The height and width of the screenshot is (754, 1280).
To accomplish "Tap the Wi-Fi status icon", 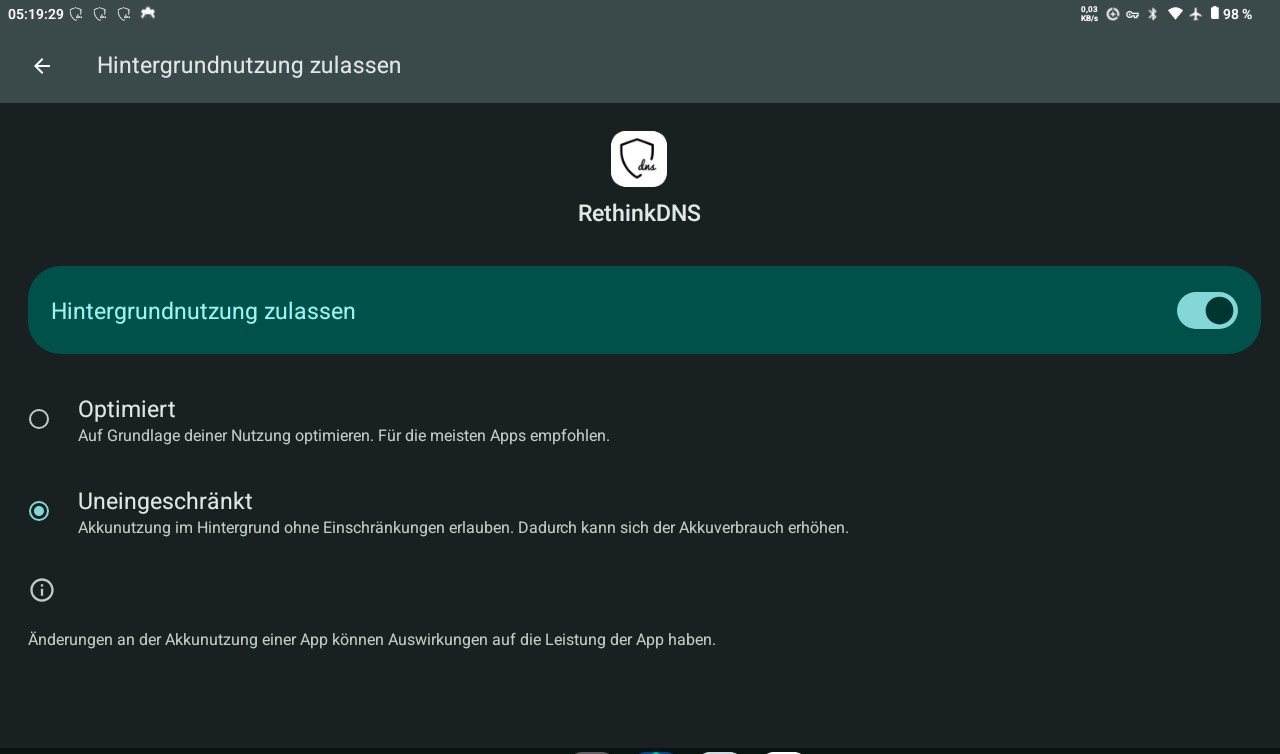I will [1175, 14].
